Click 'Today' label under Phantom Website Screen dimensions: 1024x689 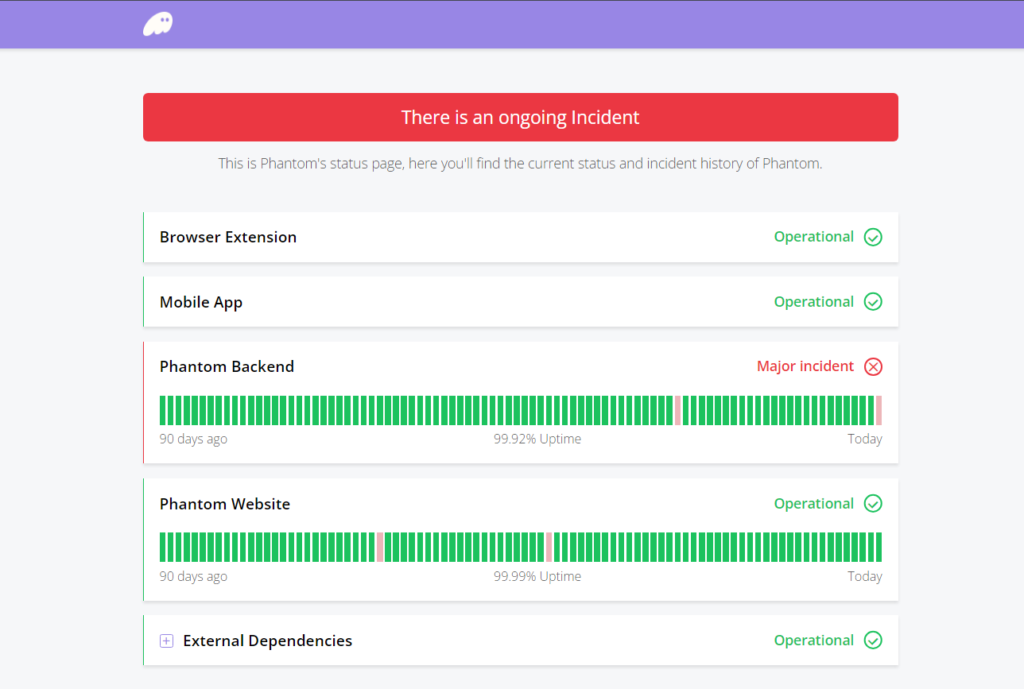pos(865,576)
